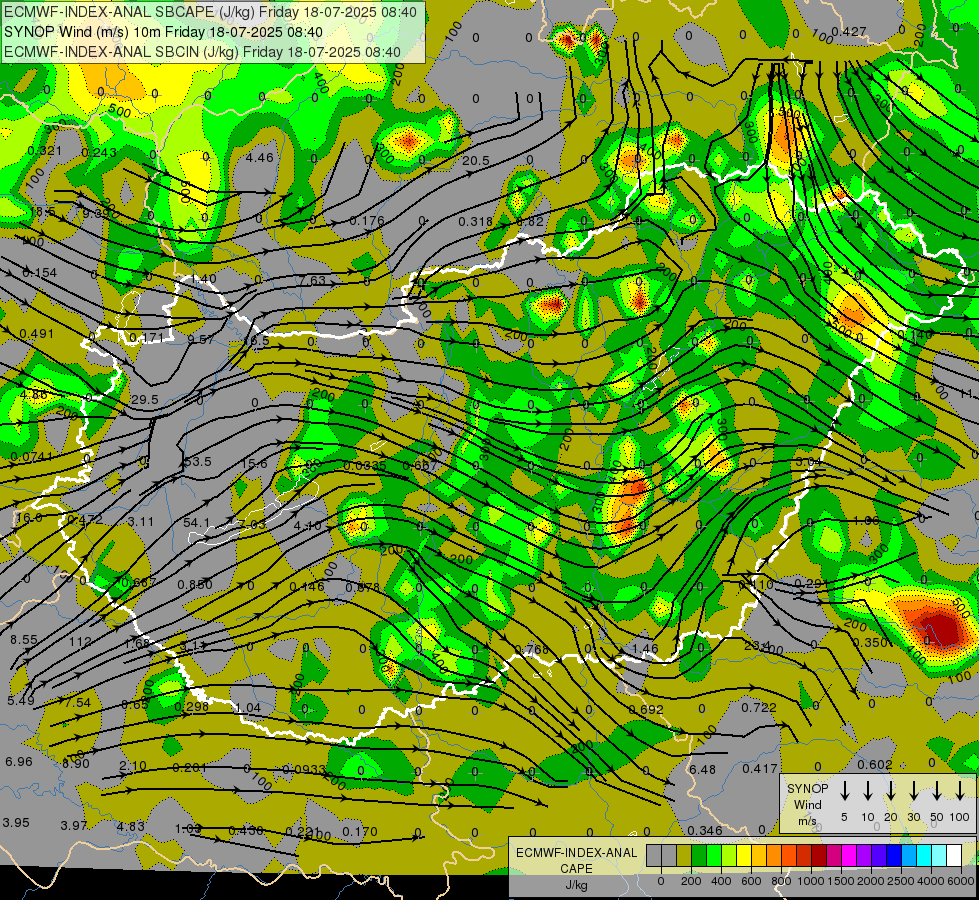
Task: Click the map value '0.0933'
Action: pyautogui.click(x=304, y=769)
